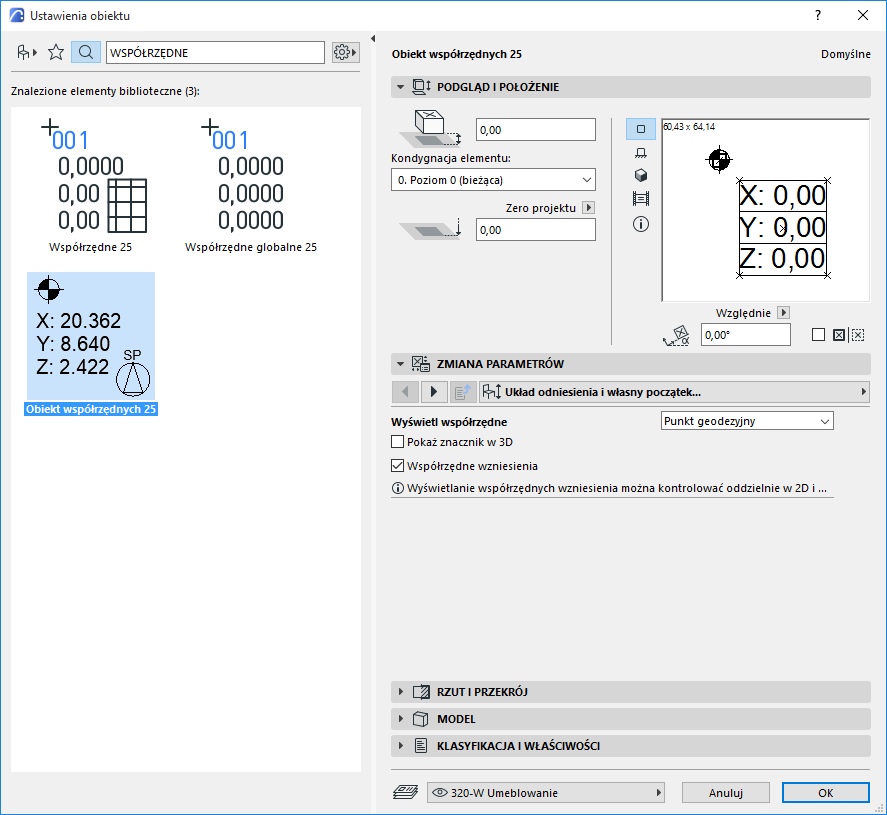Click the Domyślne label

tap(846, 54)
